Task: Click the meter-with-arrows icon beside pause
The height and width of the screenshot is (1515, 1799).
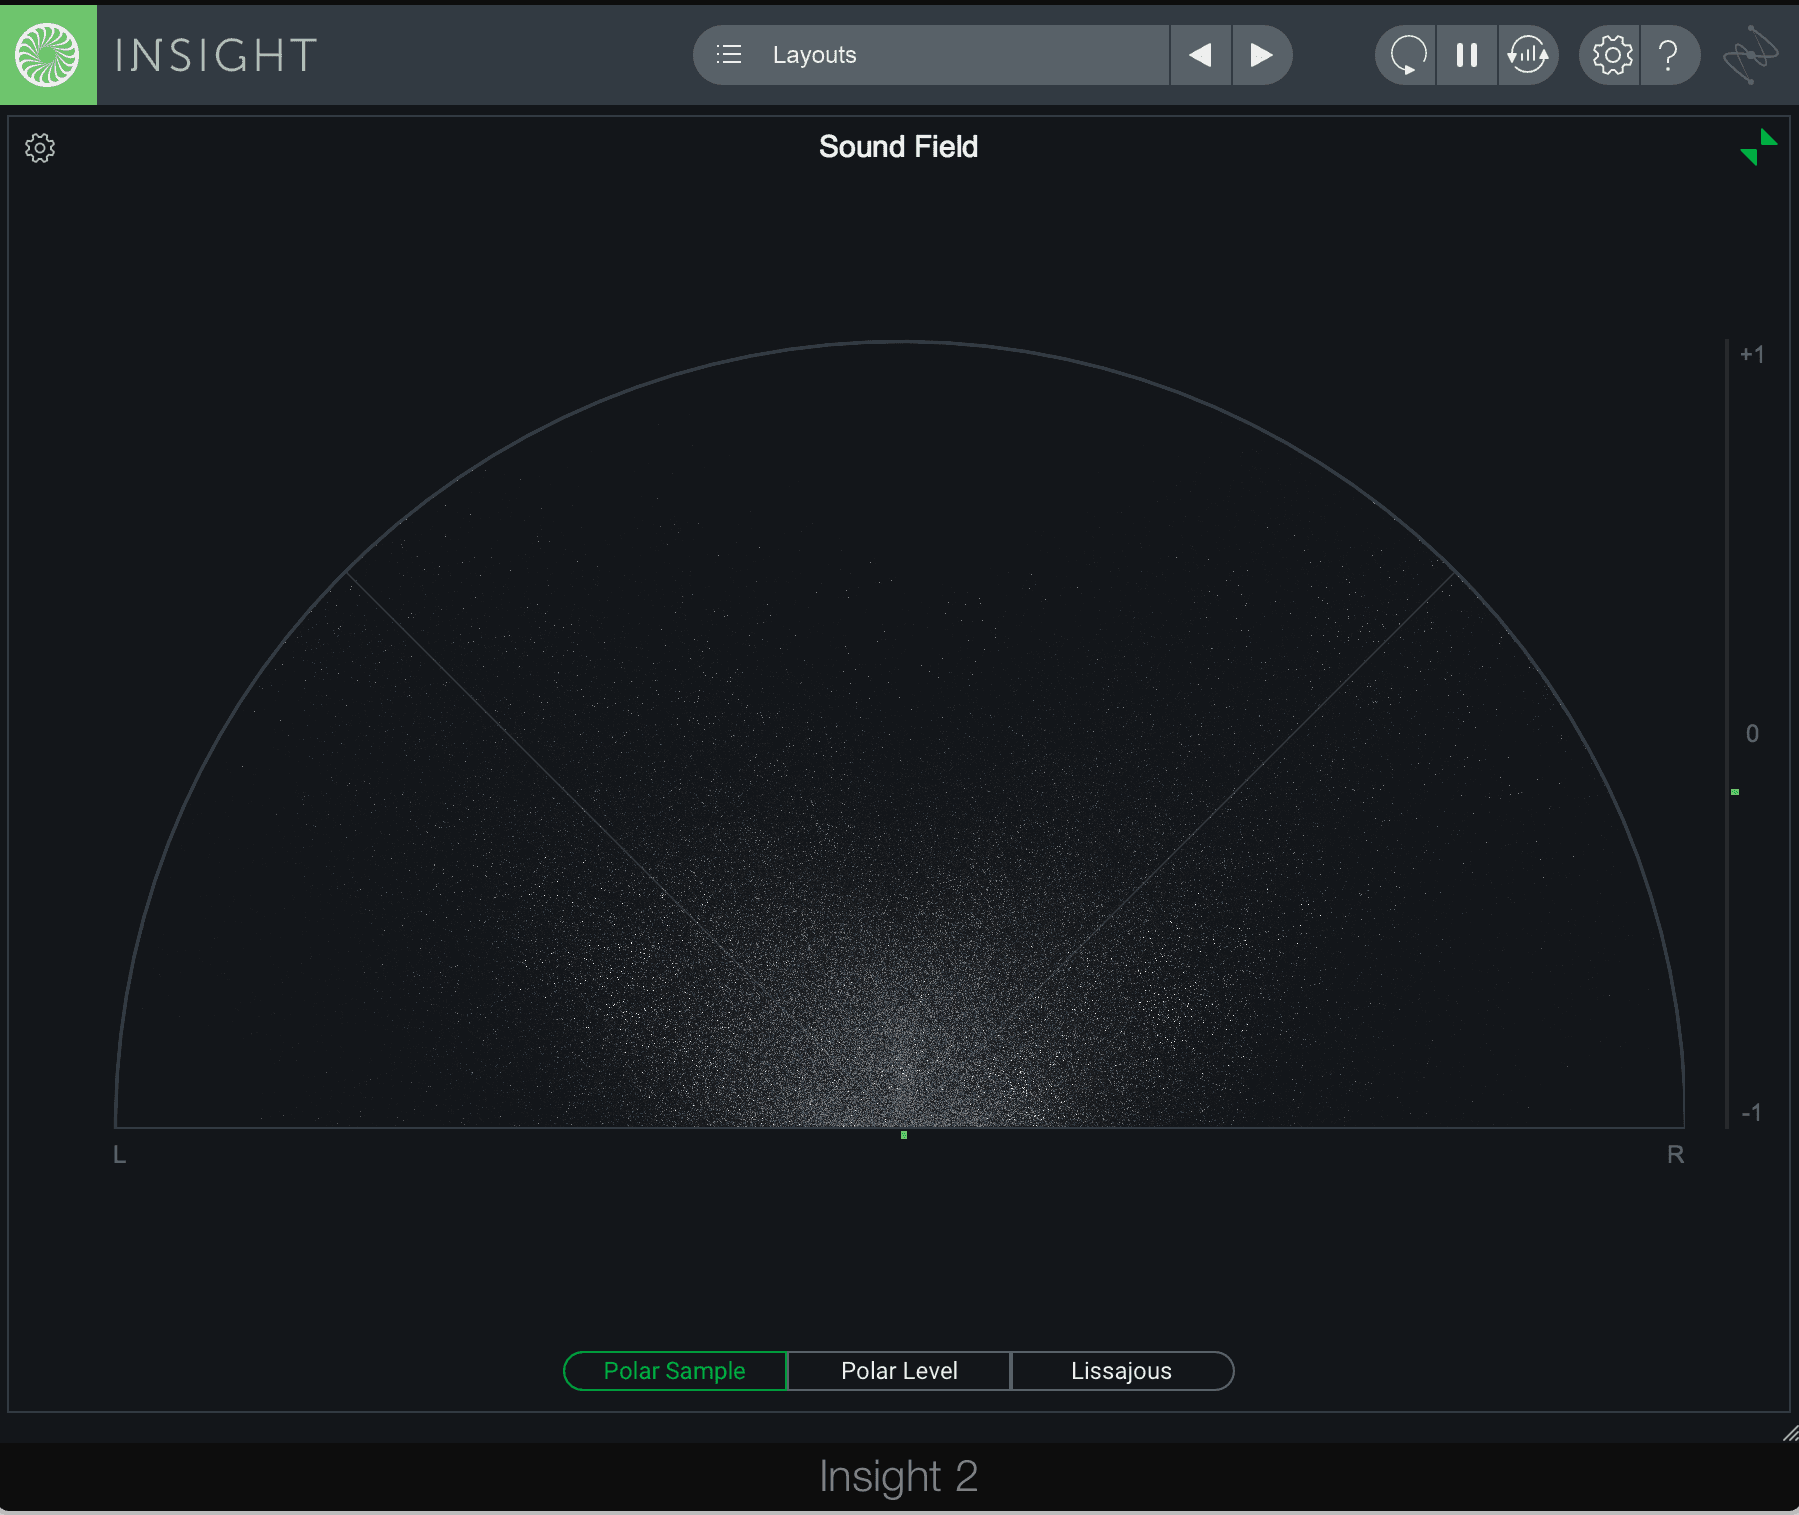Action: (x=1528, y=55)
